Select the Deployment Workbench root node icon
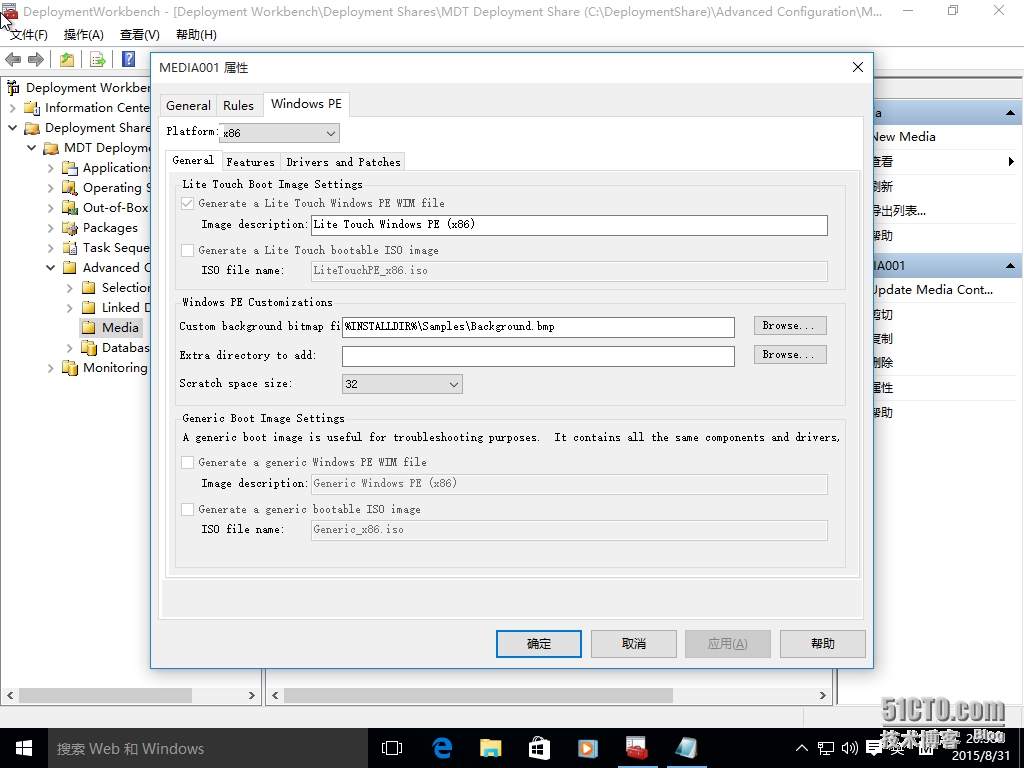The width and height of the screenshot is (1024, 768). (x=13, y=88)
